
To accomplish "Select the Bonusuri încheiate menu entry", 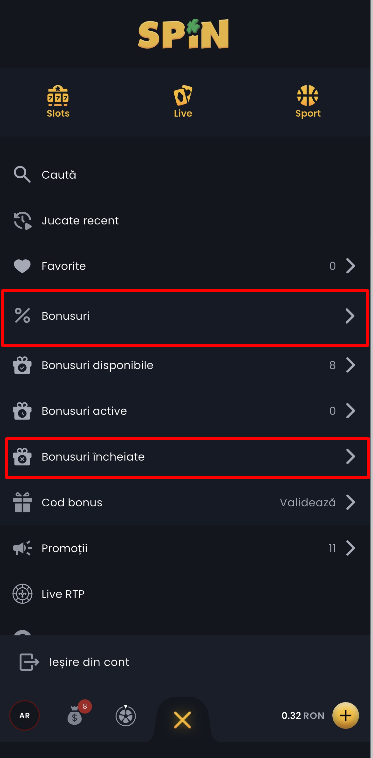I will point(186,457).
